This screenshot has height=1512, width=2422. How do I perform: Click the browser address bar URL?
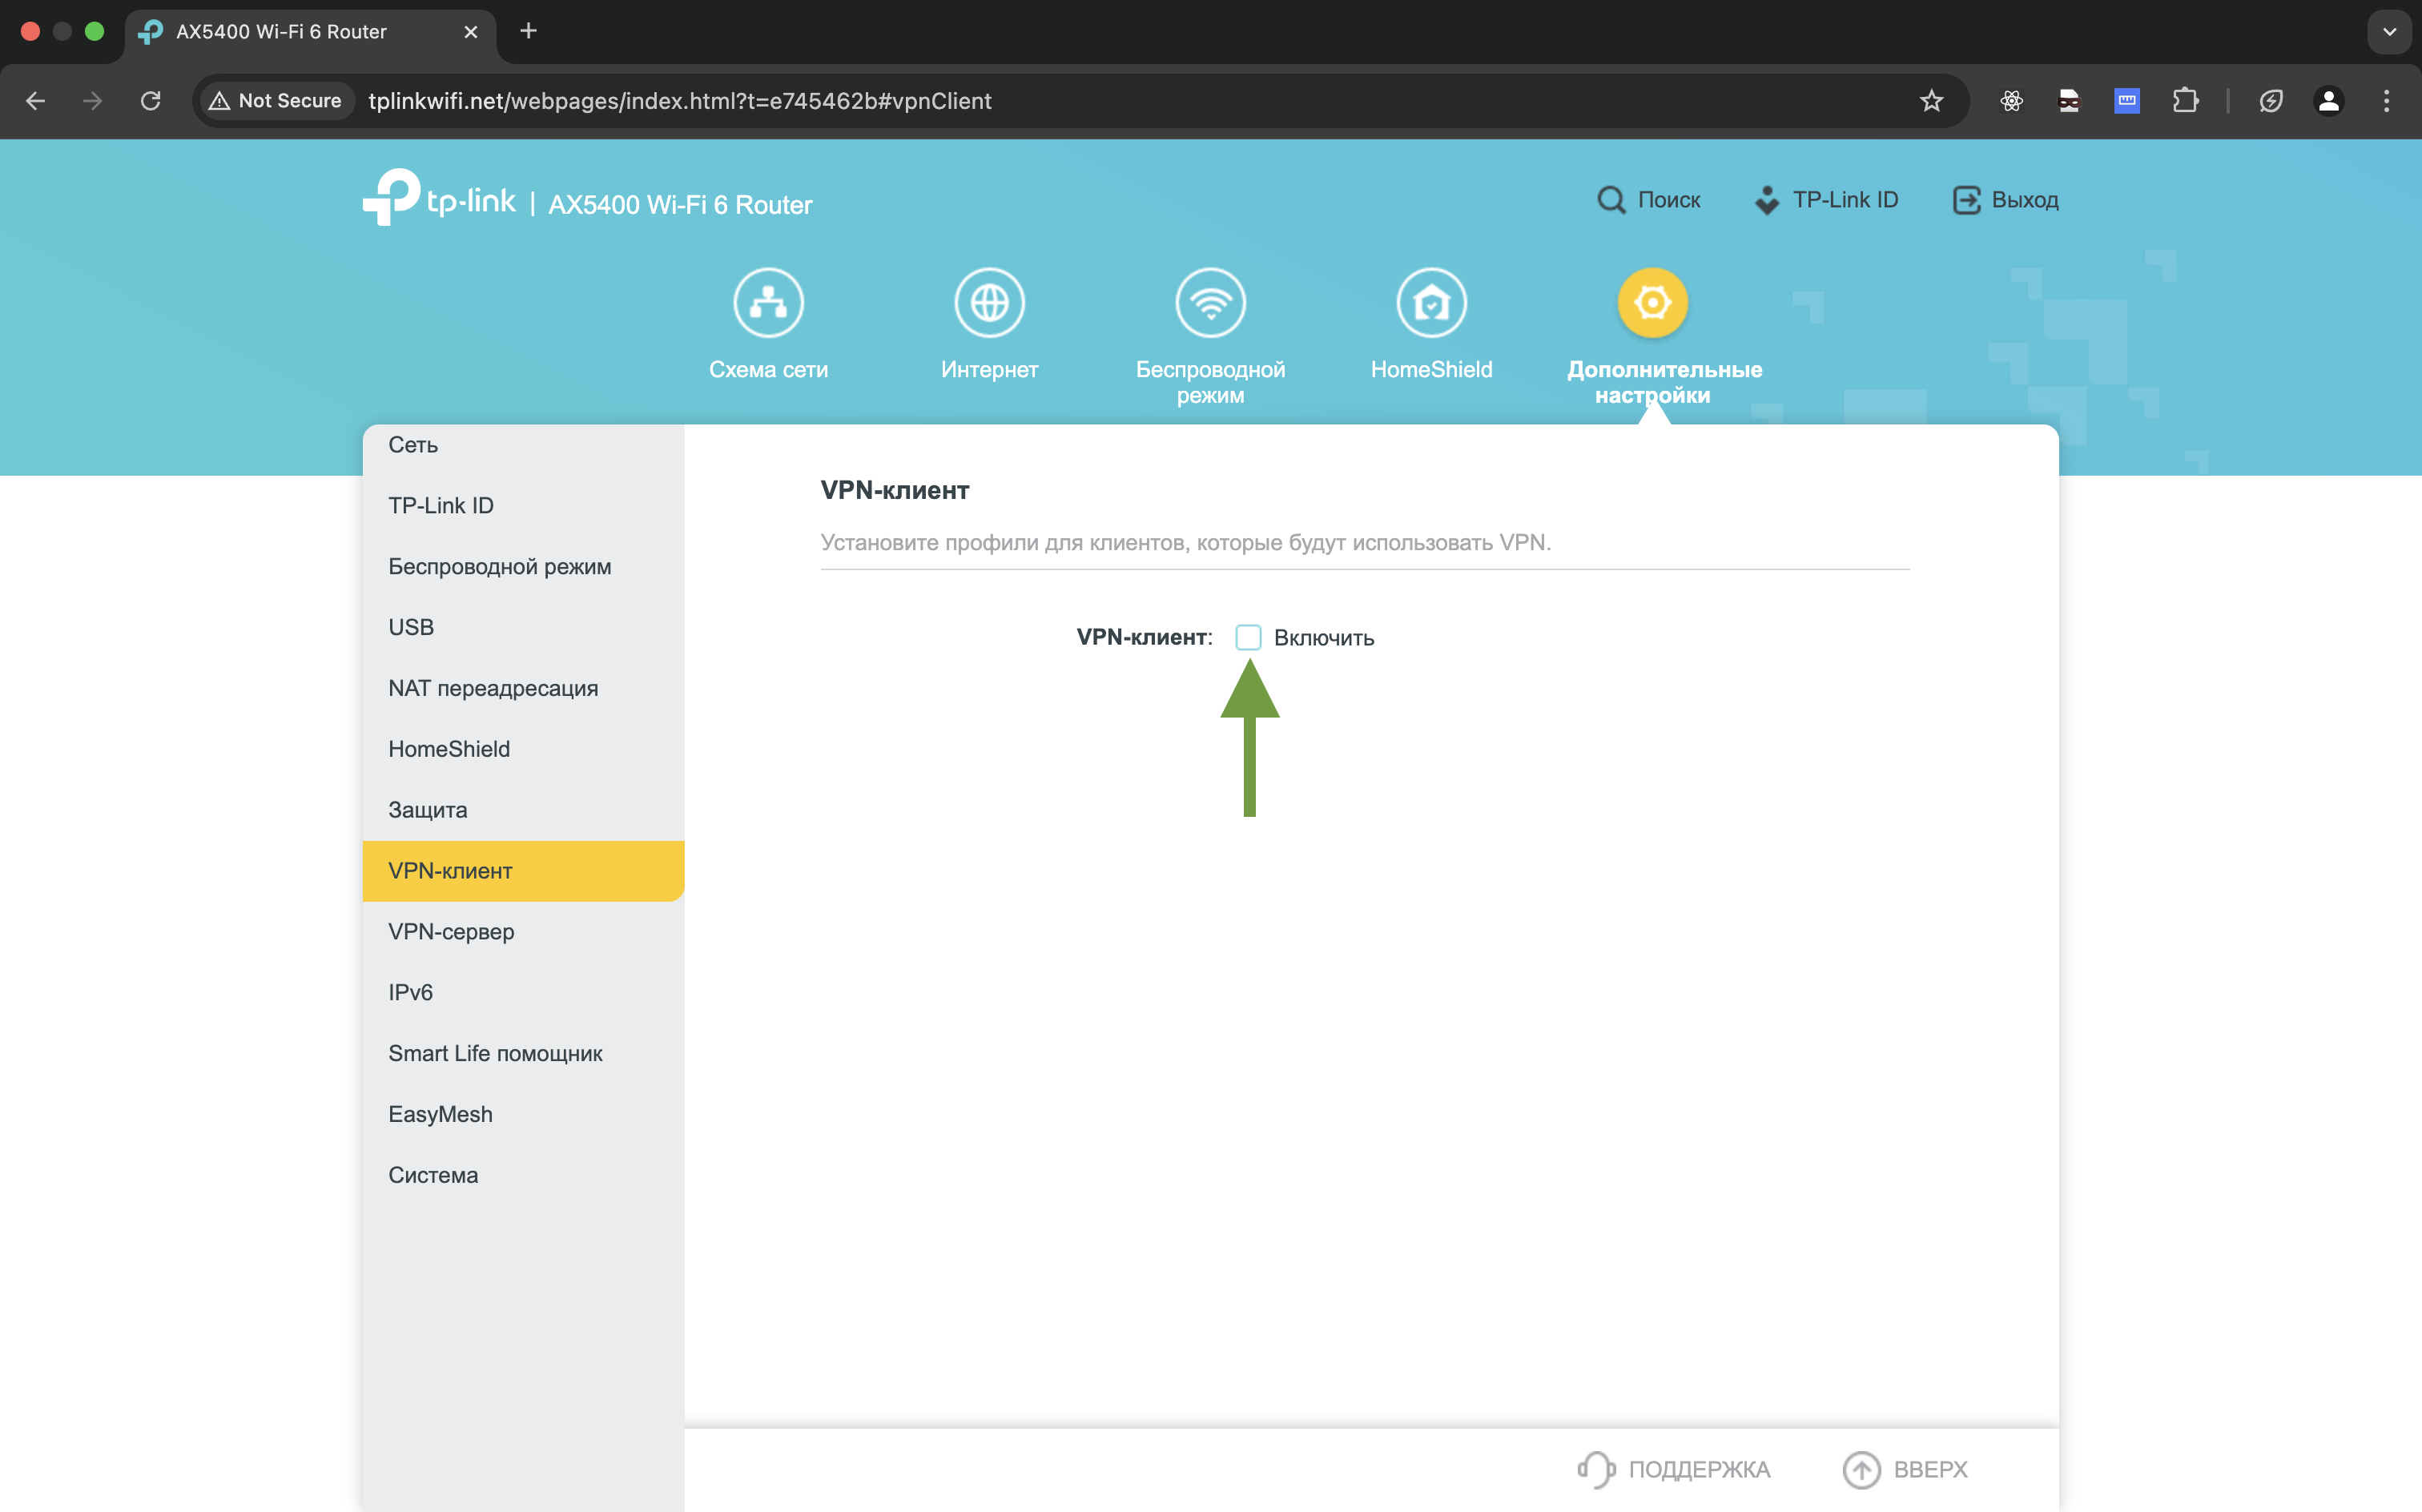coord(680,101)
